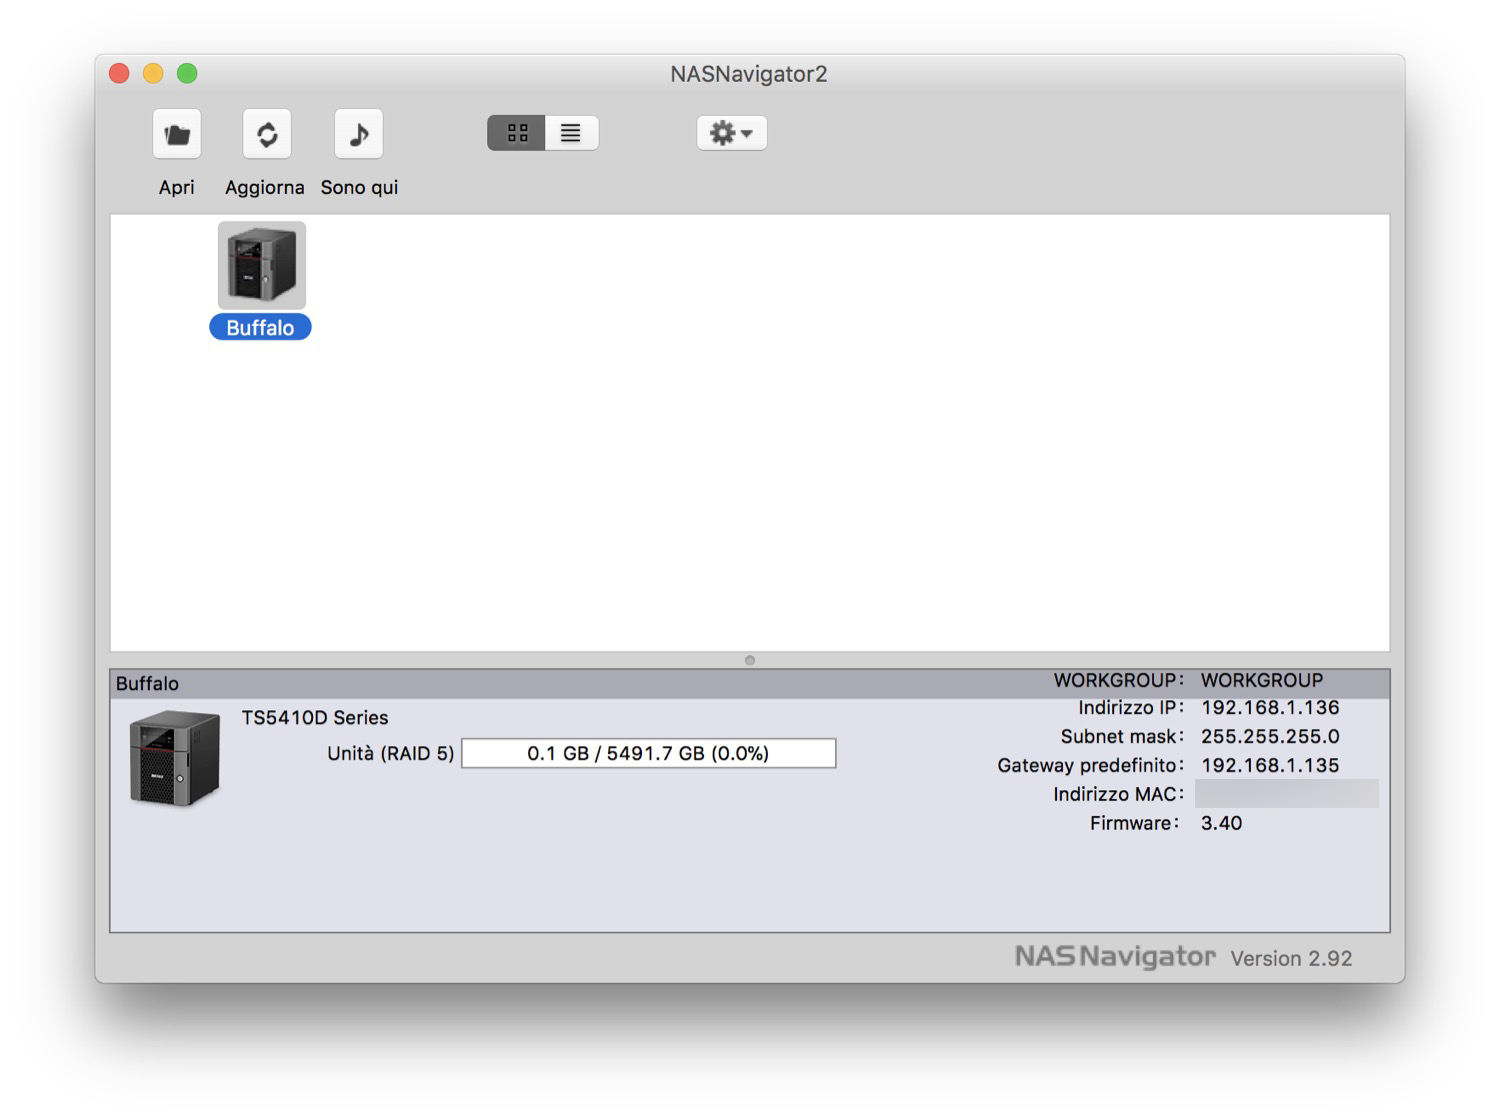Click the blurred MAC address field
The width and height of the screenshot is (1500, 1119).
1287,794
